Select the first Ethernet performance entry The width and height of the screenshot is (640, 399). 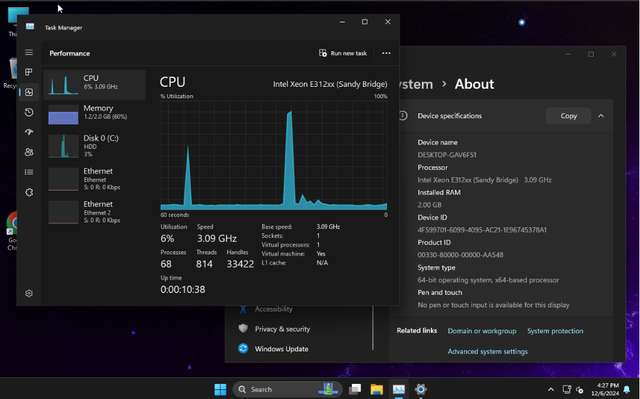point(95,179)
